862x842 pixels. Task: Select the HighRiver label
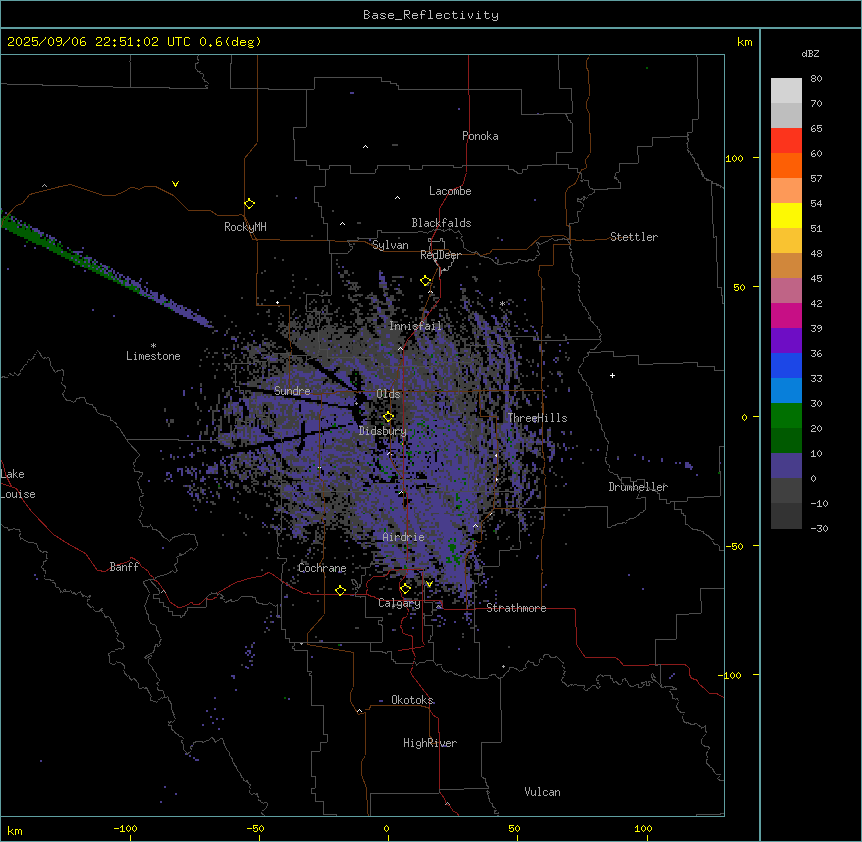click(x=430, y=743)
